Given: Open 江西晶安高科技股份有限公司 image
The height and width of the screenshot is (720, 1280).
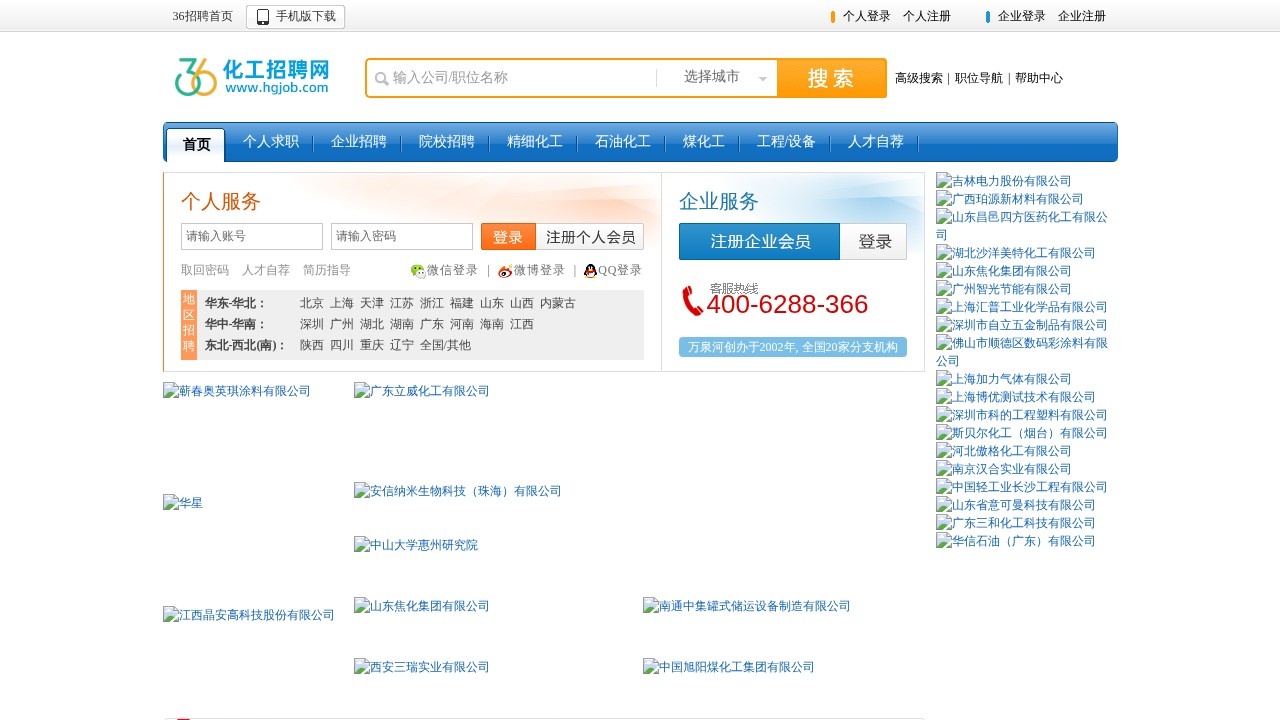Looking at the screenshot, I should coord(249,615).
